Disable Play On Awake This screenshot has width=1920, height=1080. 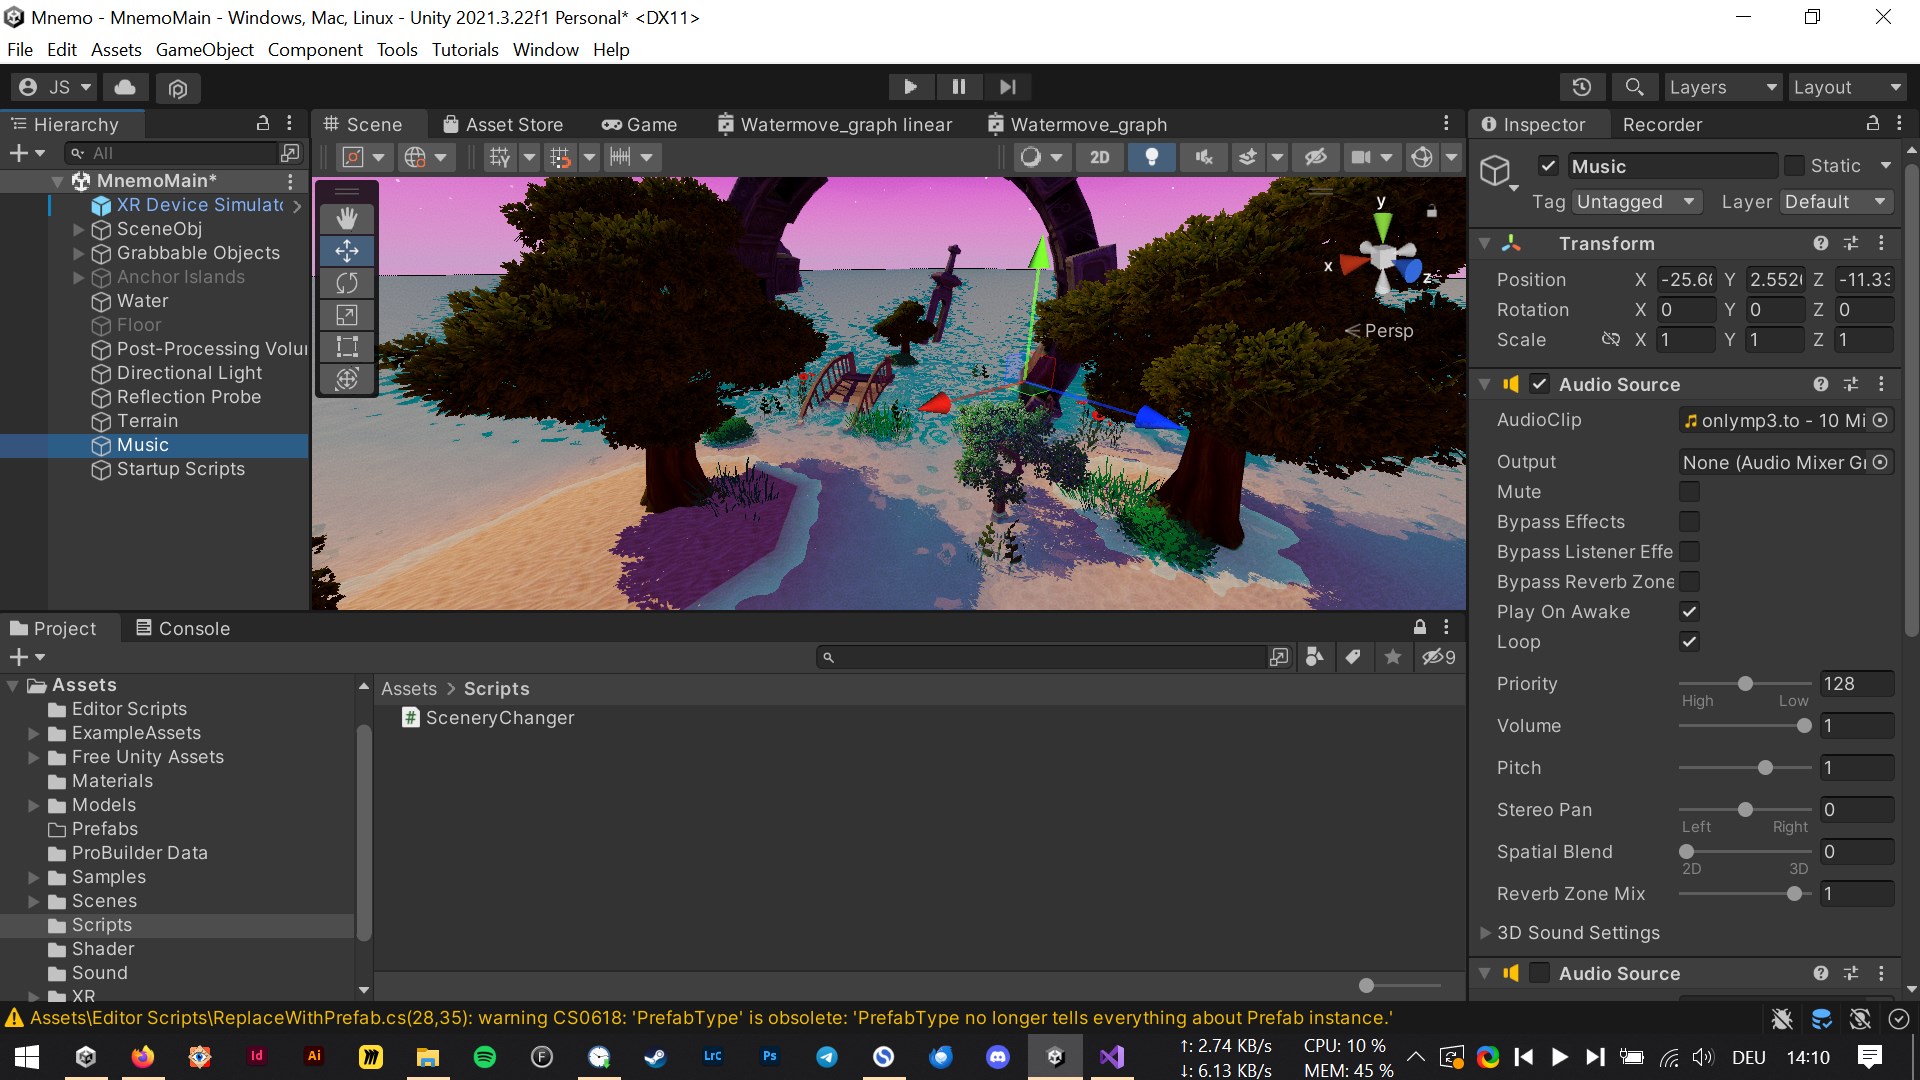click(x=1689, y=612)
